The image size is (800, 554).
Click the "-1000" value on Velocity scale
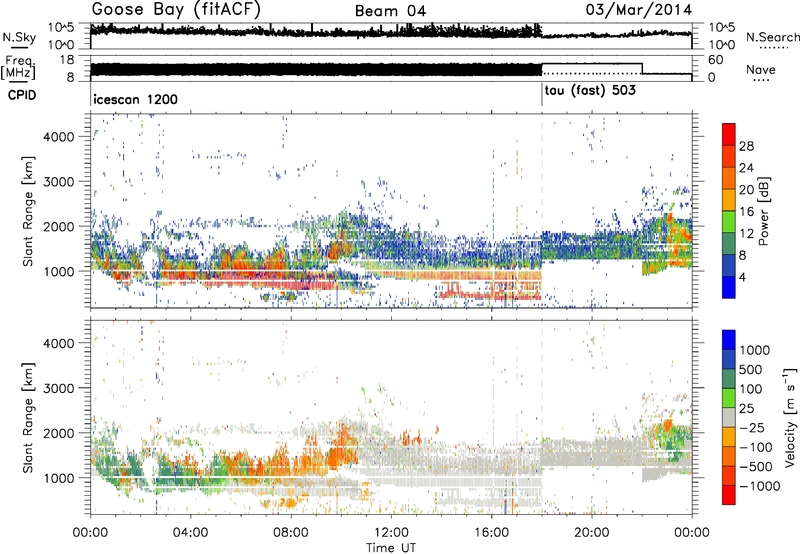point(759,486)
